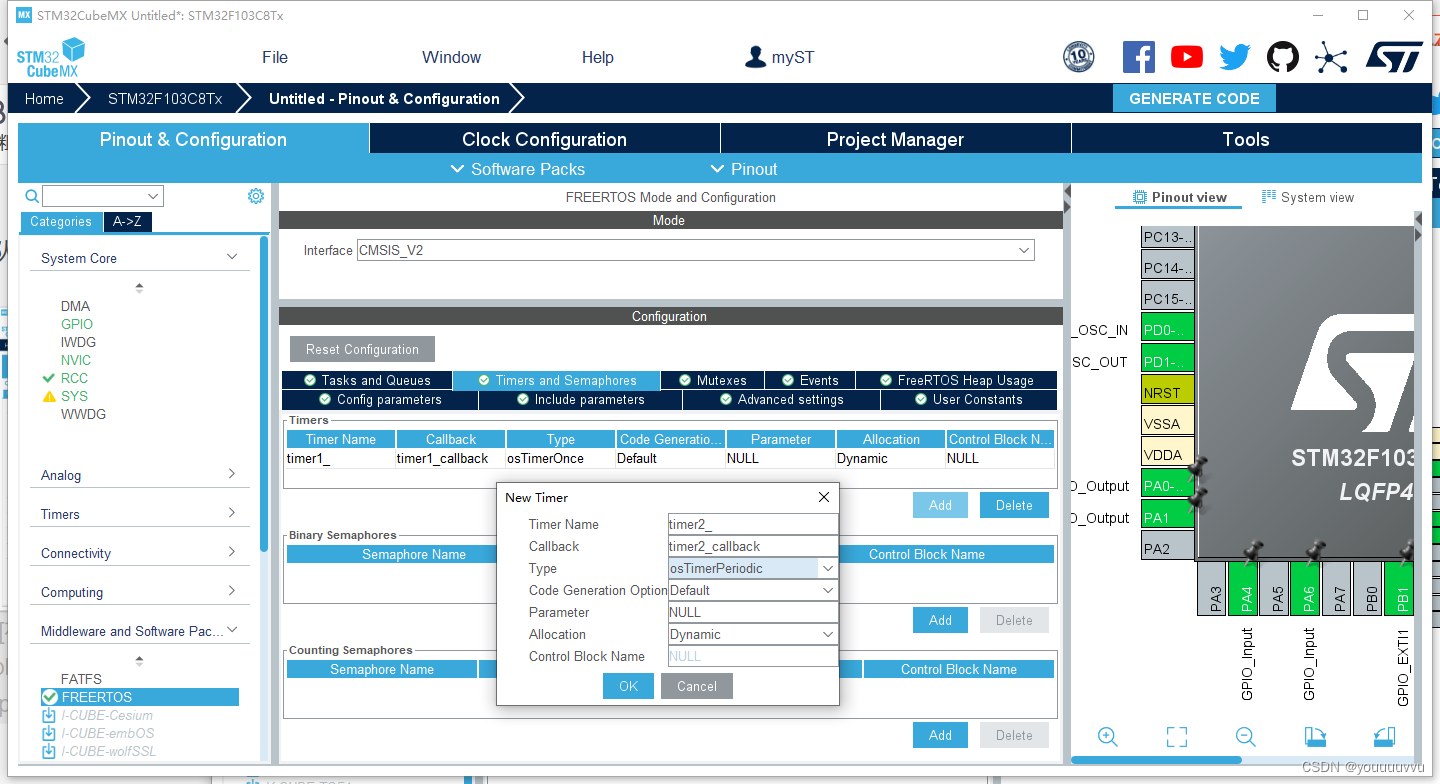The height and width of the screenshot is (784, 1440).
Task: Click the STM32CubeMX logo
Action: pyautogui.click(x=50, y=58)
